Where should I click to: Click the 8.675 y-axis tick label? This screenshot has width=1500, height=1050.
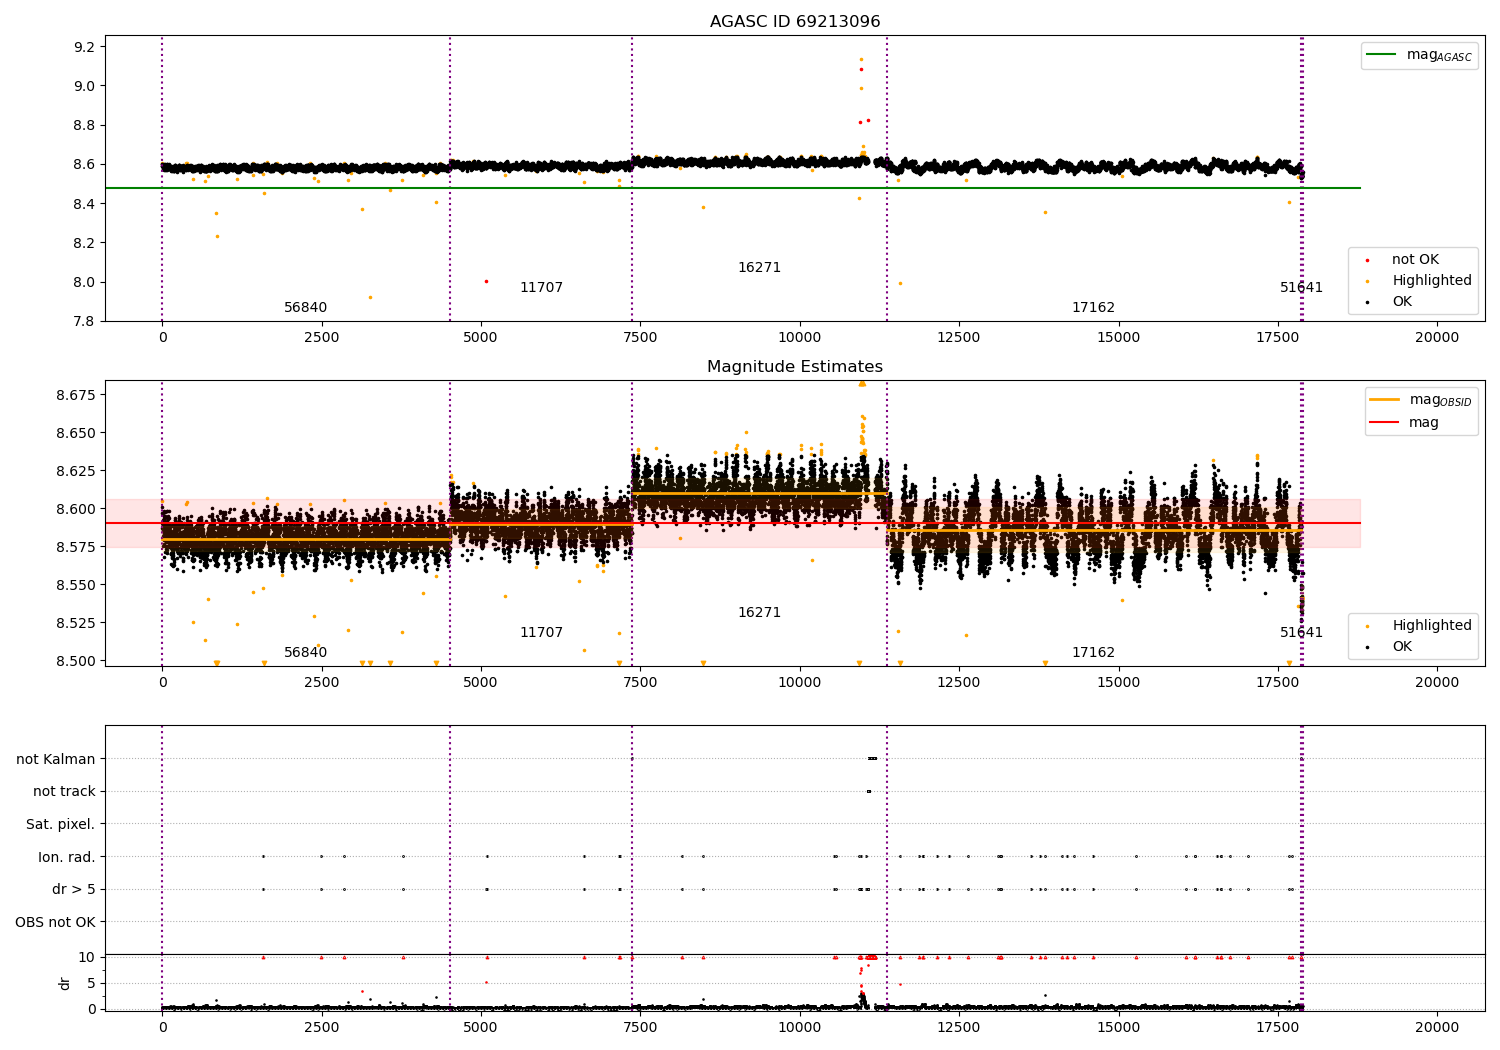coord(76,395)
